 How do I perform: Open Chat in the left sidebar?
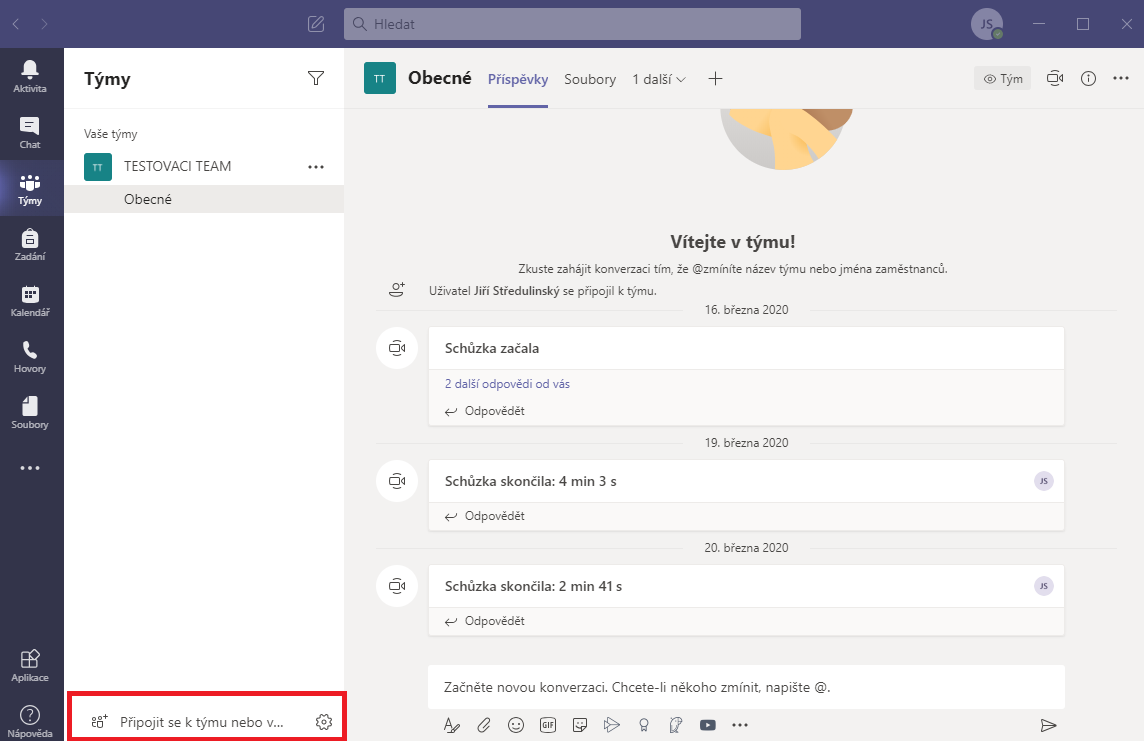pyautogui.click(x=30, y=132)
